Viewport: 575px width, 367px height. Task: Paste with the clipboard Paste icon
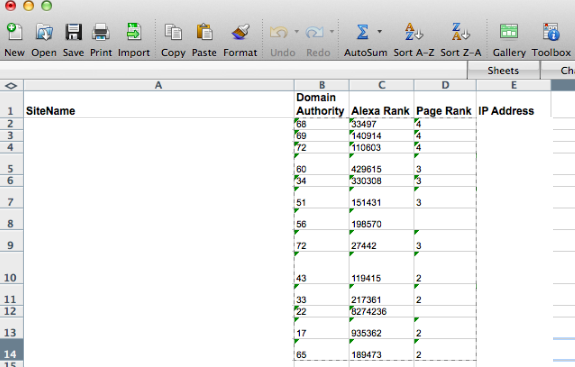[x=204, y=32]
